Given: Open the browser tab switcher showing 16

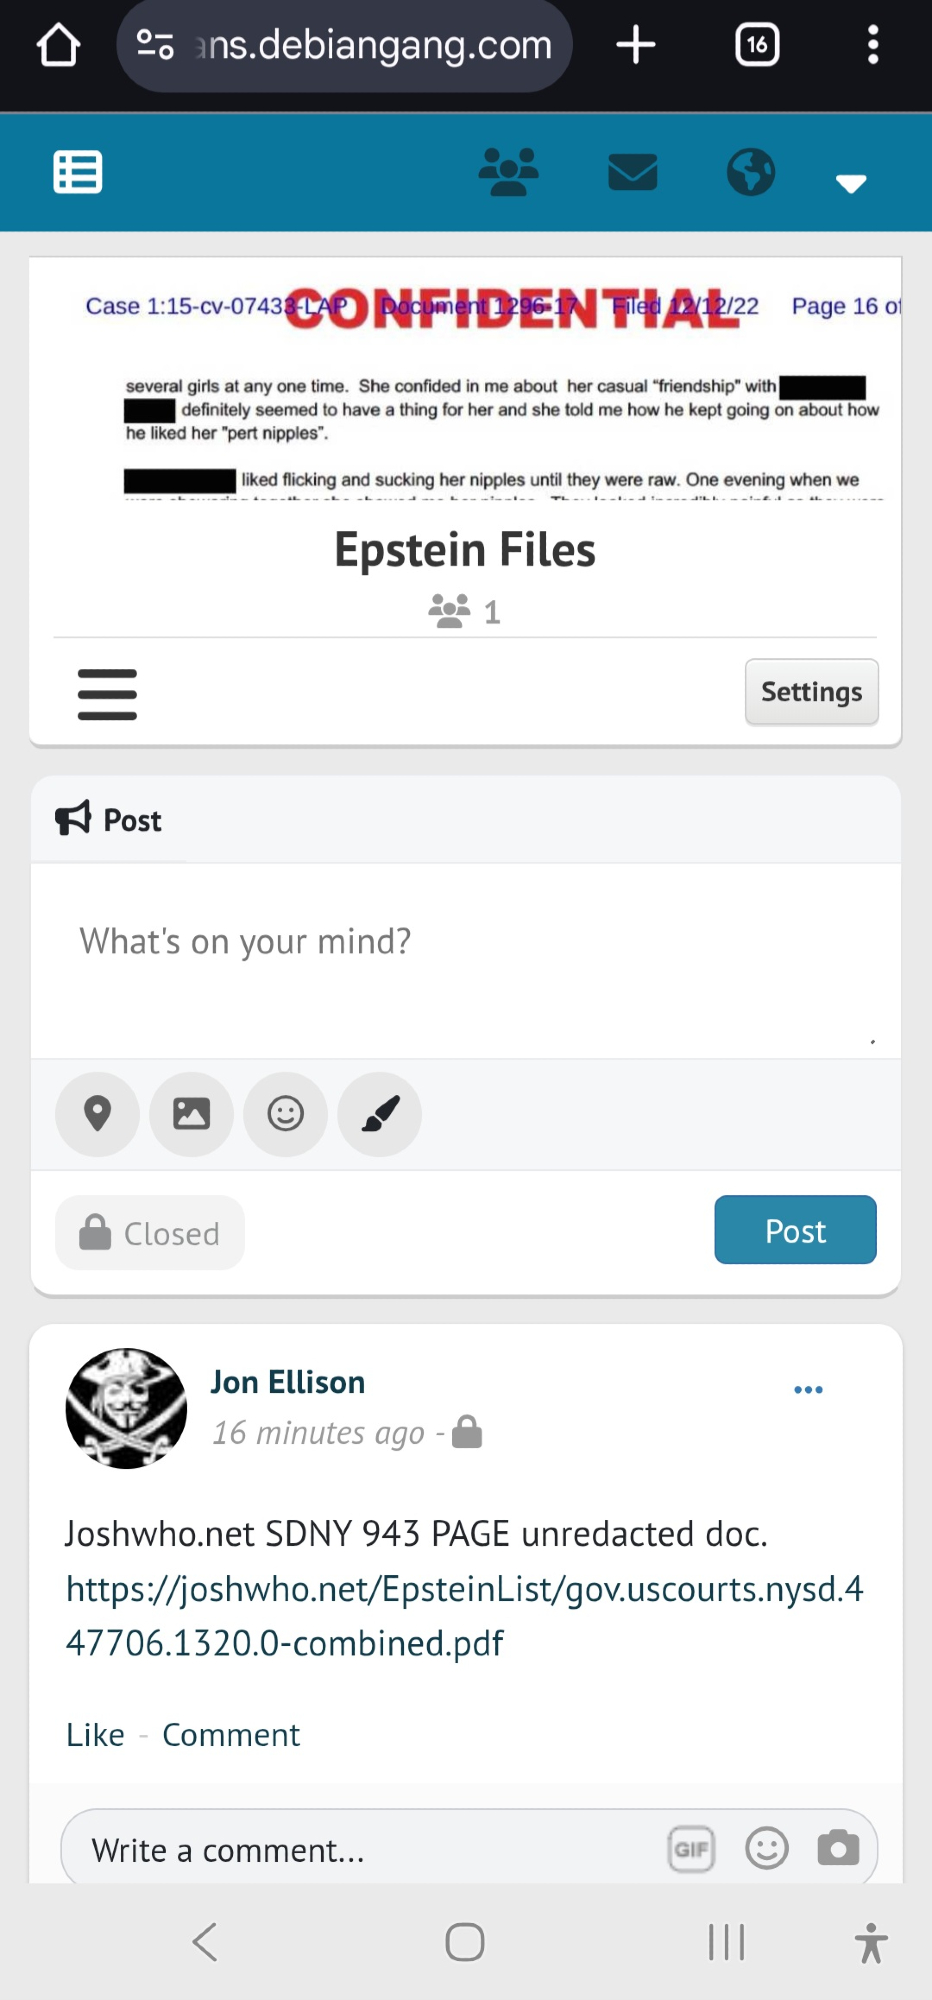Looking at the screenshot, I should coord(757,45).
